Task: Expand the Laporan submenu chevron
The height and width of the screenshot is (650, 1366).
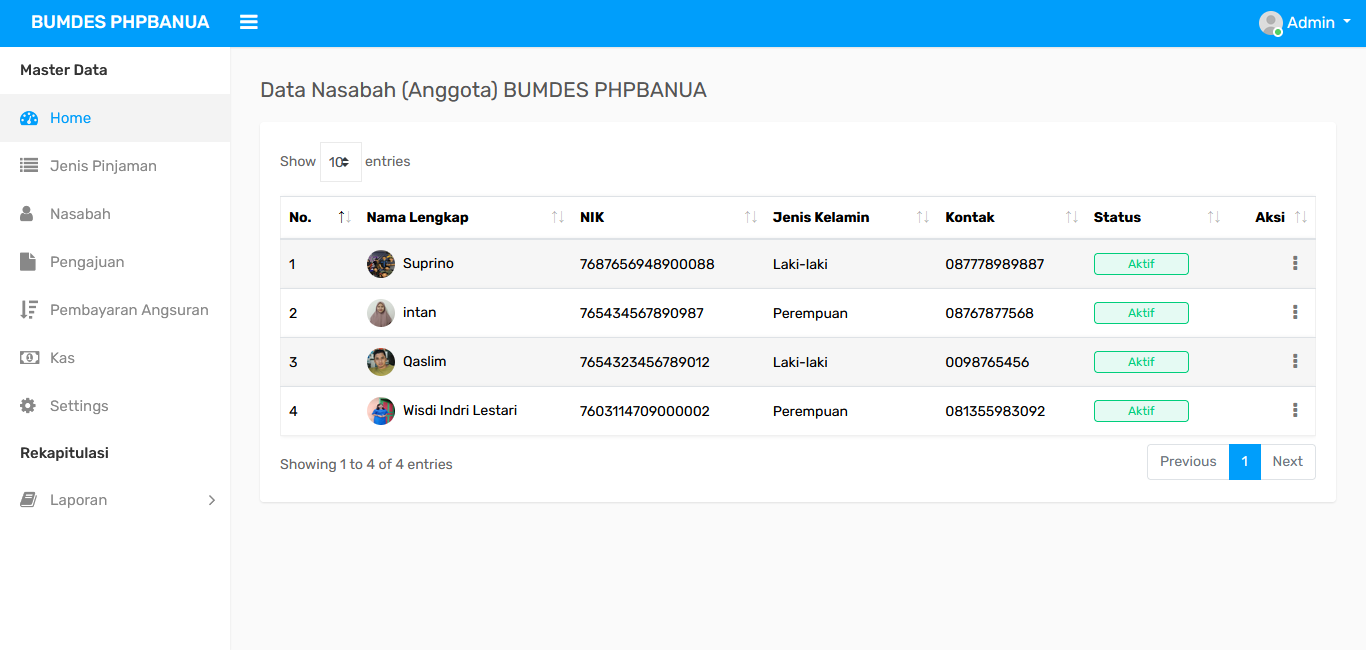Action: (211, 500)
